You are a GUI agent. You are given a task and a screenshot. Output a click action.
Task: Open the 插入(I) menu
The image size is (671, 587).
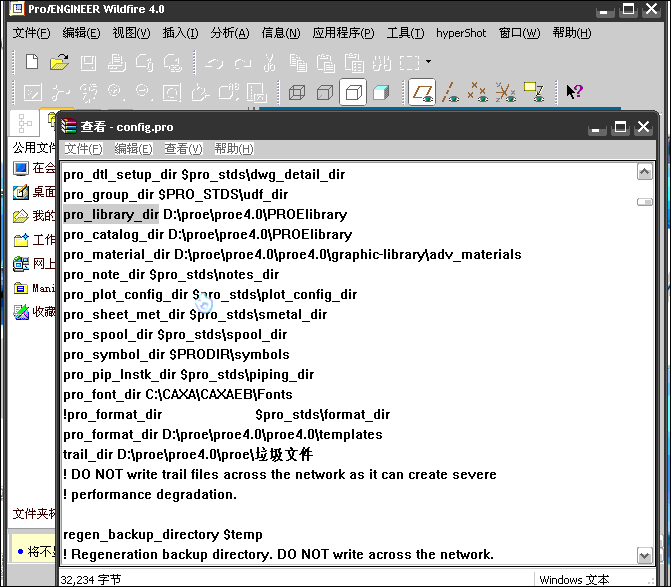(x=180, y=33)
